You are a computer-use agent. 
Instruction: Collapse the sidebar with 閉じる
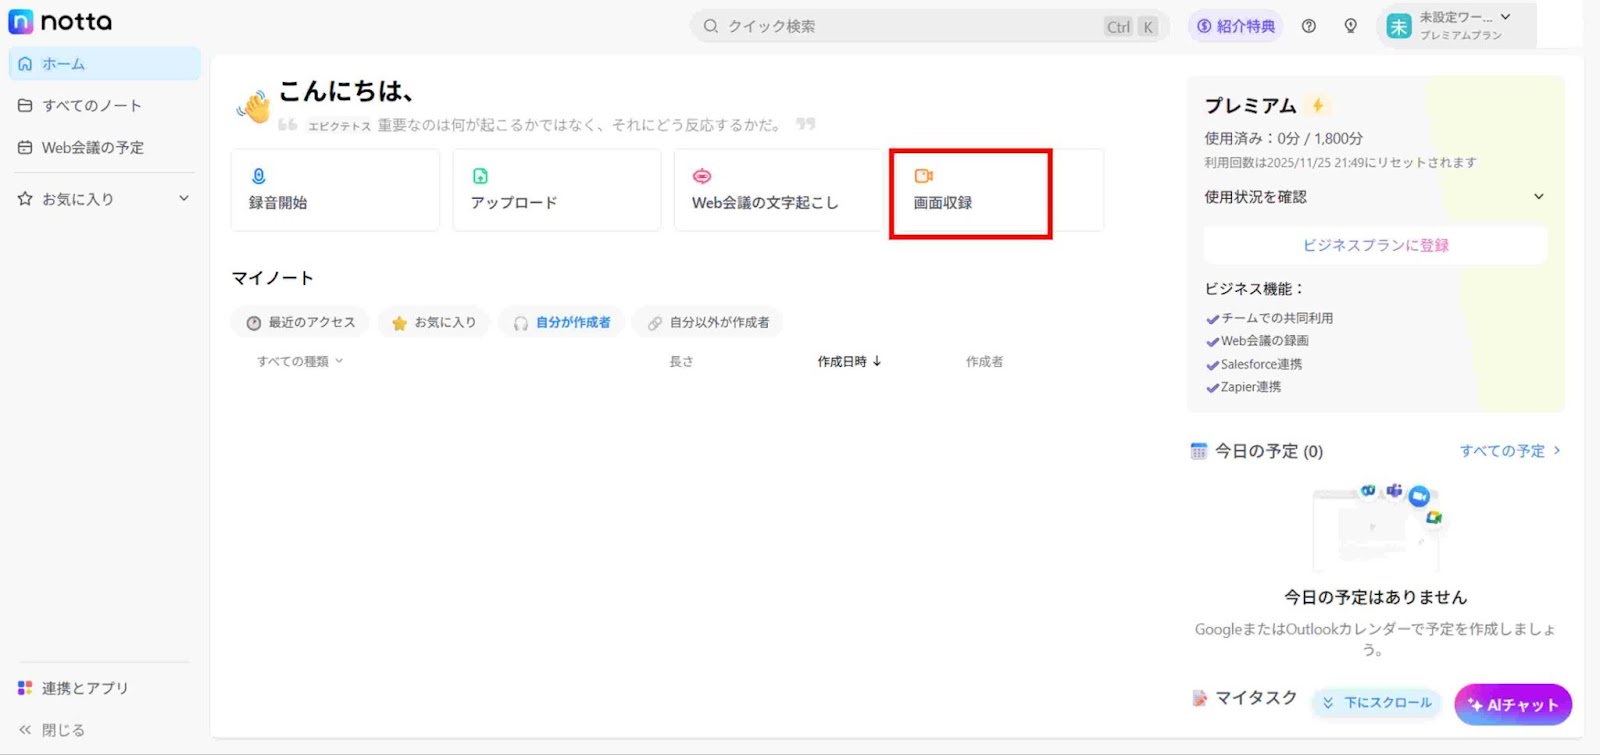click(x=52, y=730)
